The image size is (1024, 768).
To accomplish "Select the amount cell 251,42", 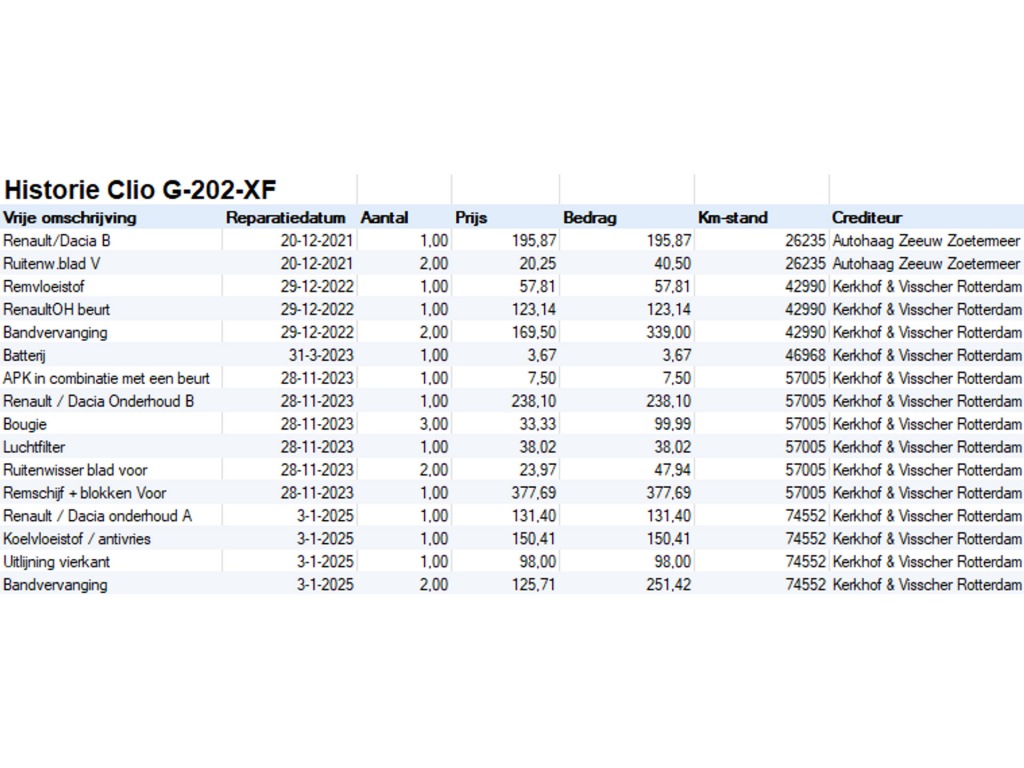I will click(667, 585).
